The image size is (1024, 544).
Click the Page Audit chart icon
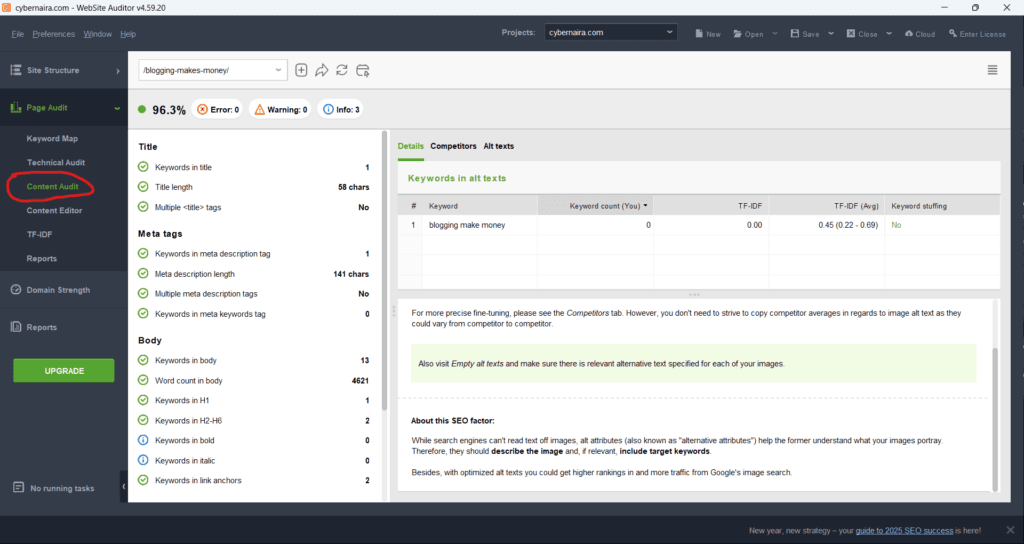tap(16, 107)
